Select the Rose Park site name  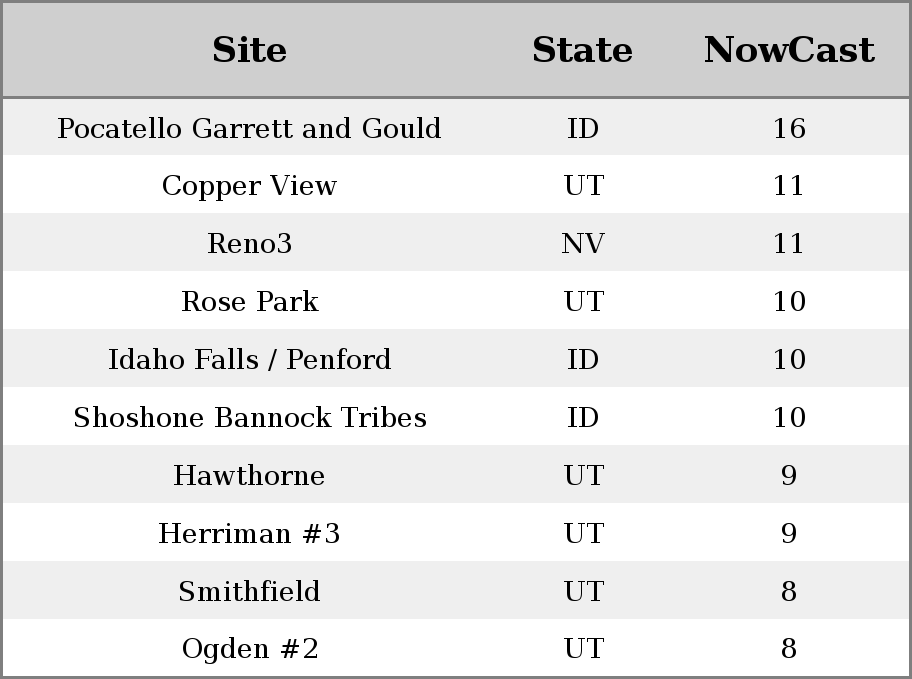[x=249, y=302]
